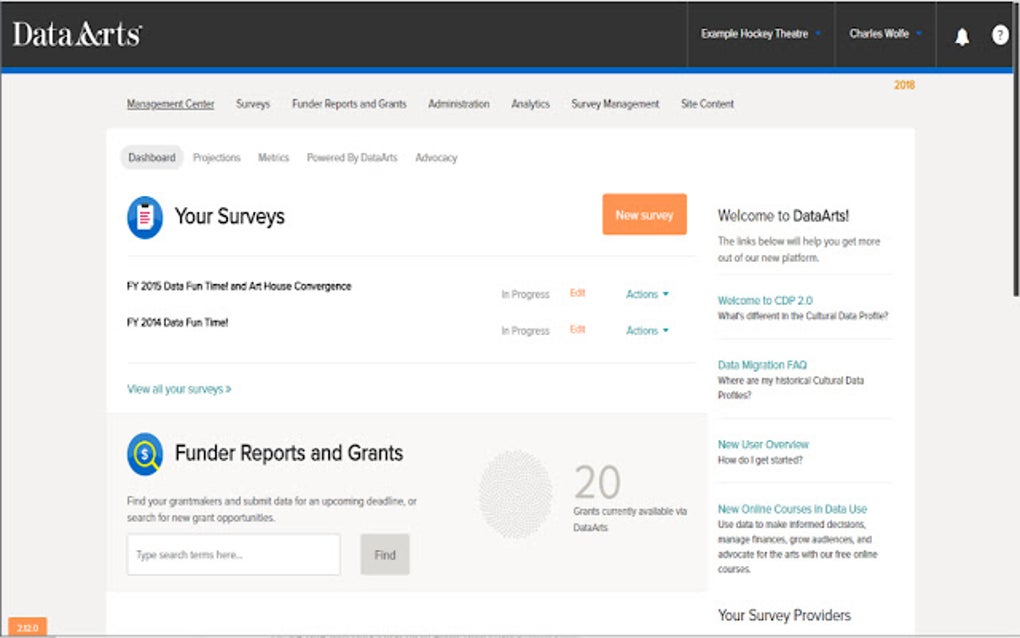The height and width of the screenshot is (638, 1020).
Task: Click the New survey button
Action: [x=643, y=214]
